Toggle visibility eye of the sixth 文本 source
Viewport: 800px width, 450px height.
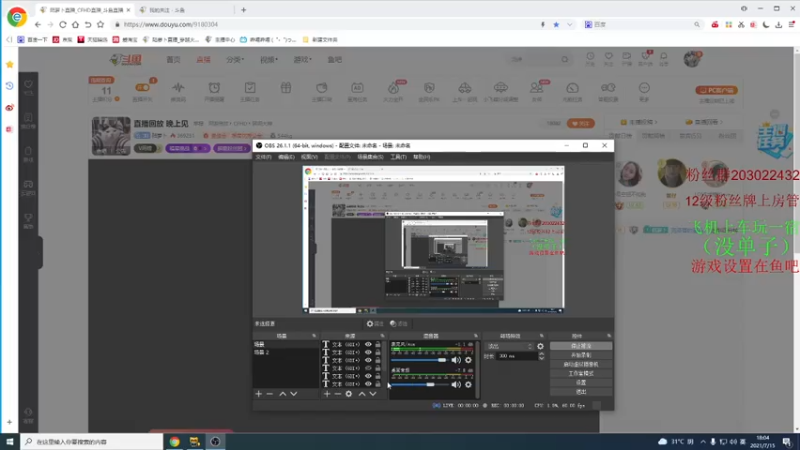[x=368, y=384]
